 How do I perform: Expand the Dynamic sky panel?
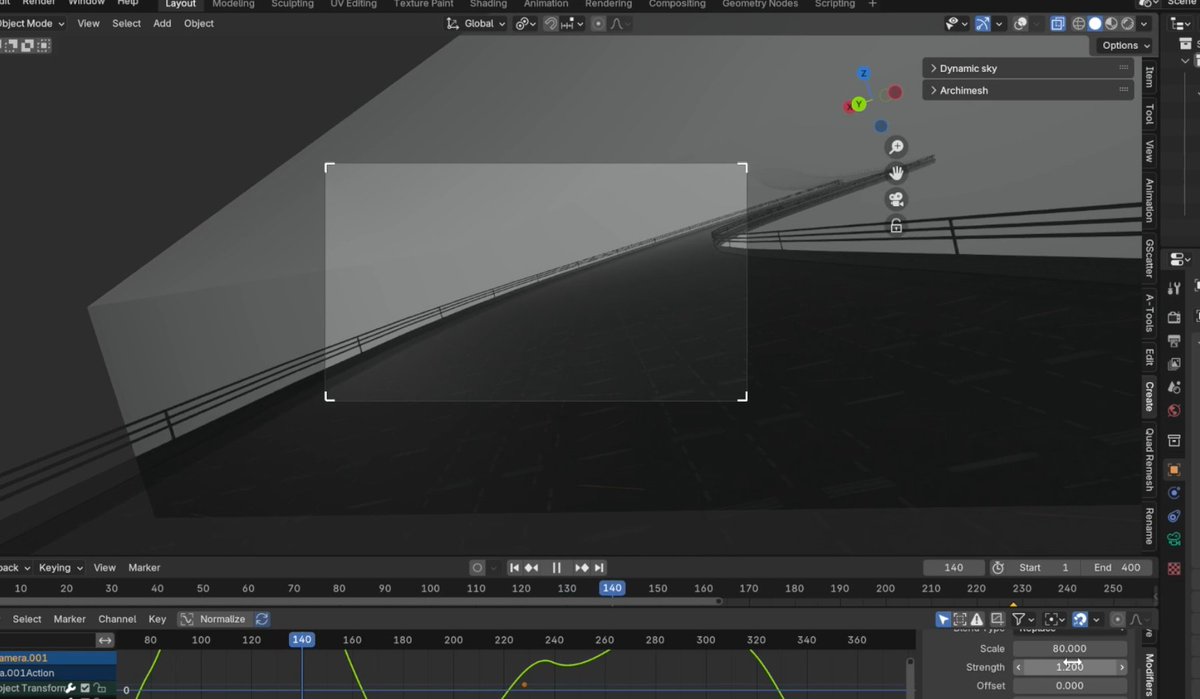pyautogui.click(x=1027, y=68)
